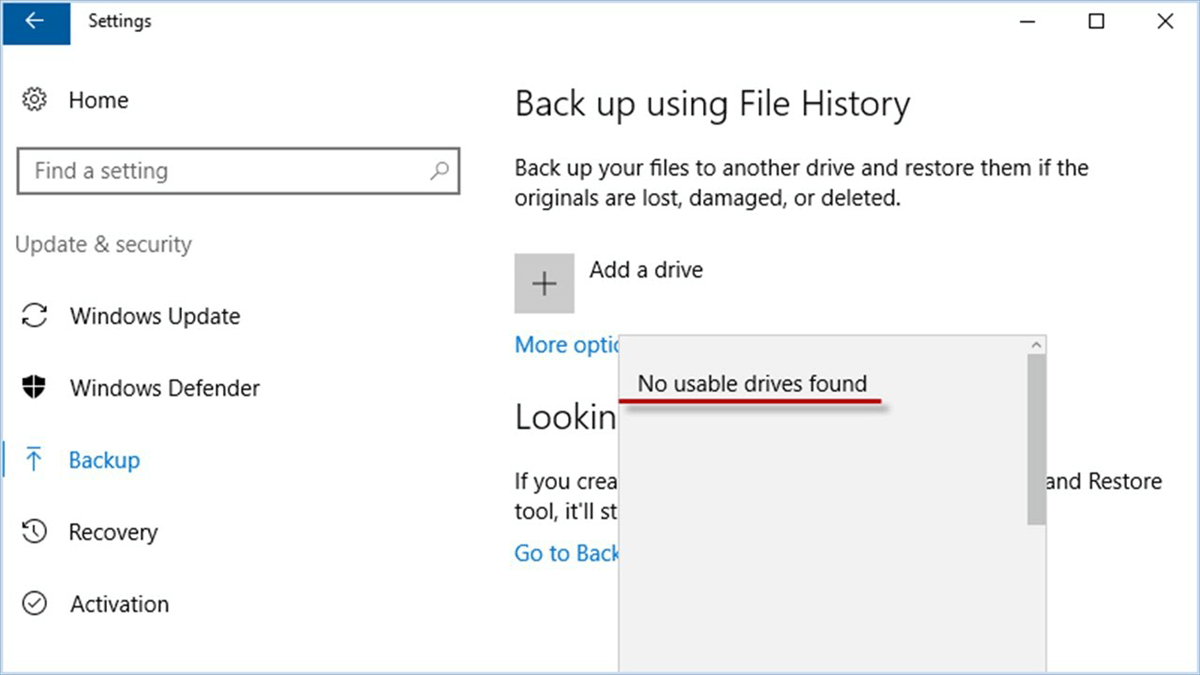Image resolution: width=1200 pixels, height=675 pixels.
Task: Click the back arrow in title bar
Action: [34, 21]
